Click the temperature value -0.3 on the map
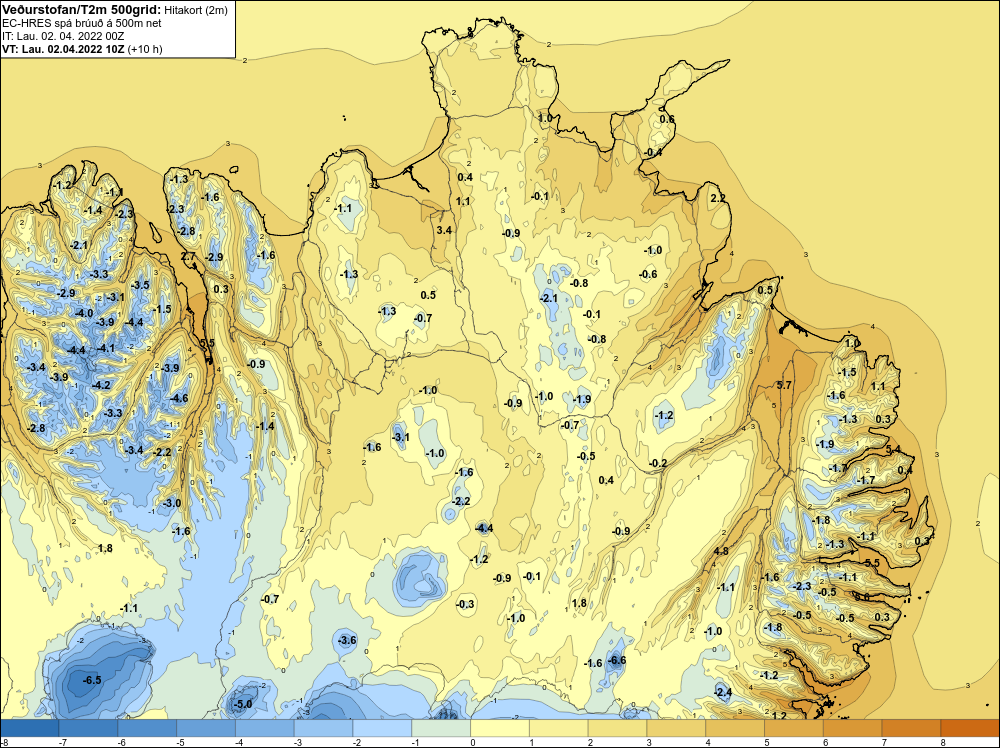This screenshot has height=748, width=1000. point(465,604)
